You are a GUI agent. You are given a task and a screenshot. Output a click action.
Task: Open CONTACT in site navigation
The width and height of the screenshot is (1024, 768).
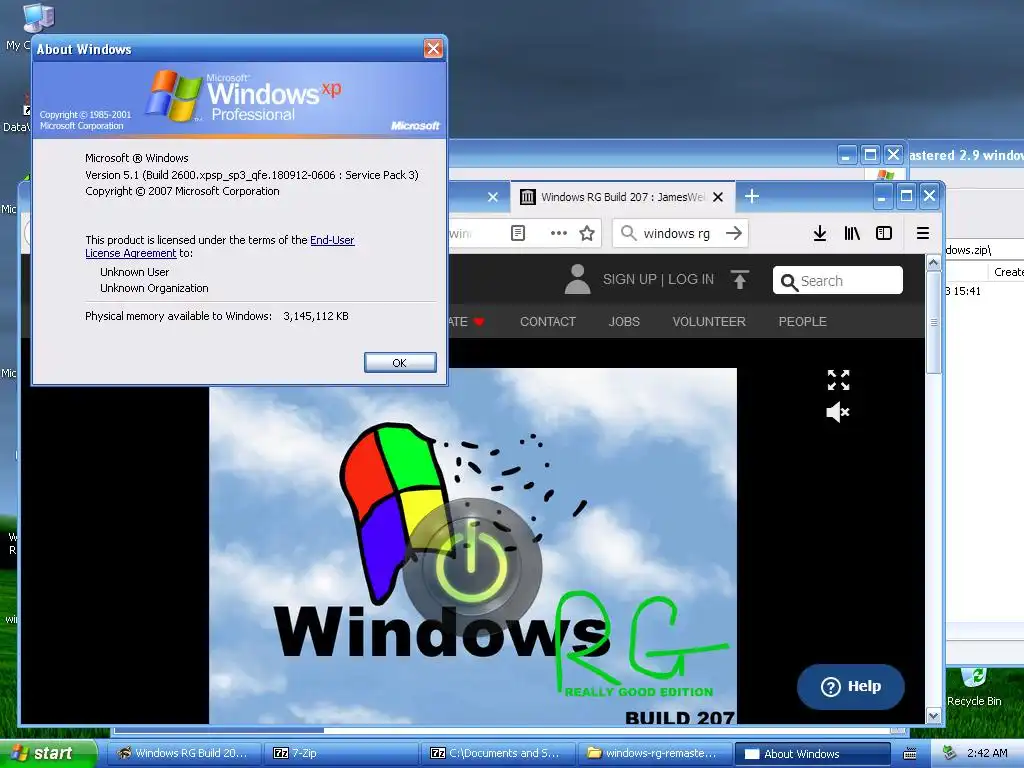click(x=548, y=321)
